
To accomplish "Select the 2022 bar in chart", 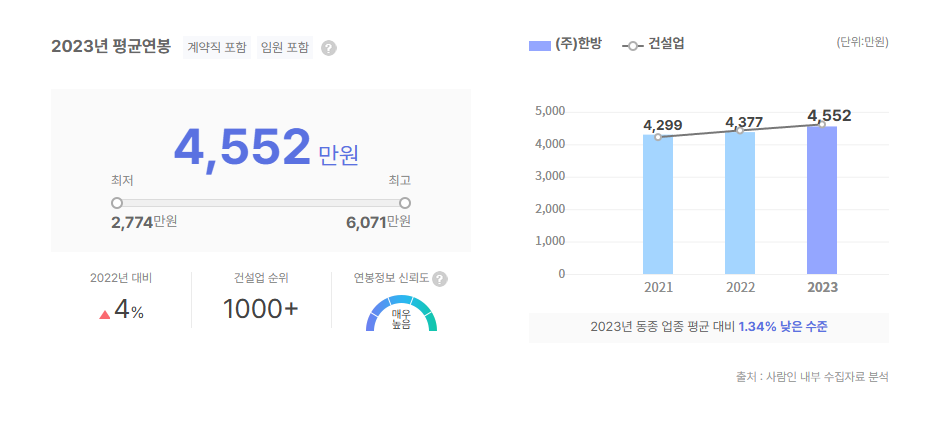I will (x=740, y=203).
